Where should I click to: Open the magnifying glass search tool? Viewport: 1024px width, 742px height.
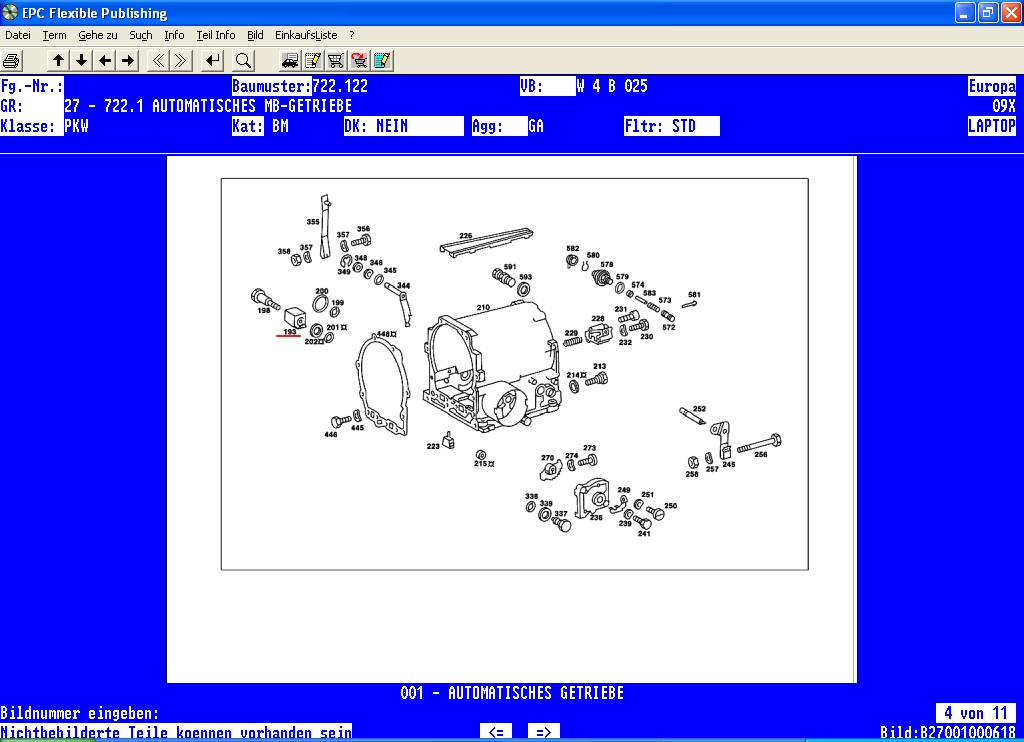243,60
